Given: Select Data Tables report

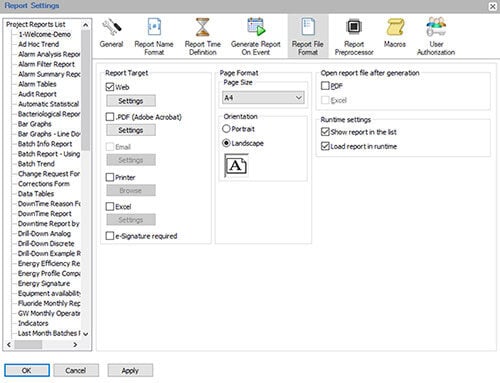Looking at the screenshot, I should (36, 194).
